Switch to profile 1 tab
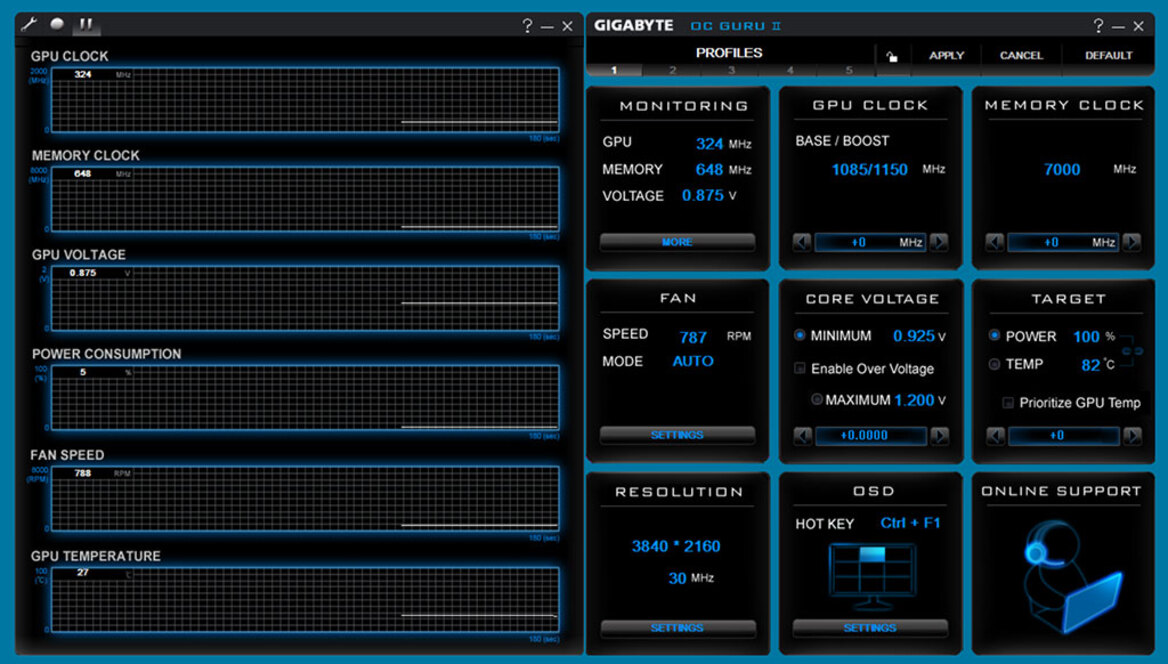 point(614,70)
